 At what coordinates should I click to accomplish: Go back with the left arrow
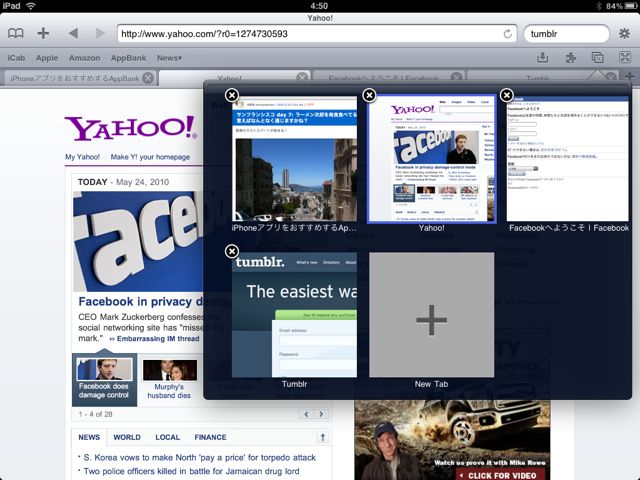pos(73,33)
